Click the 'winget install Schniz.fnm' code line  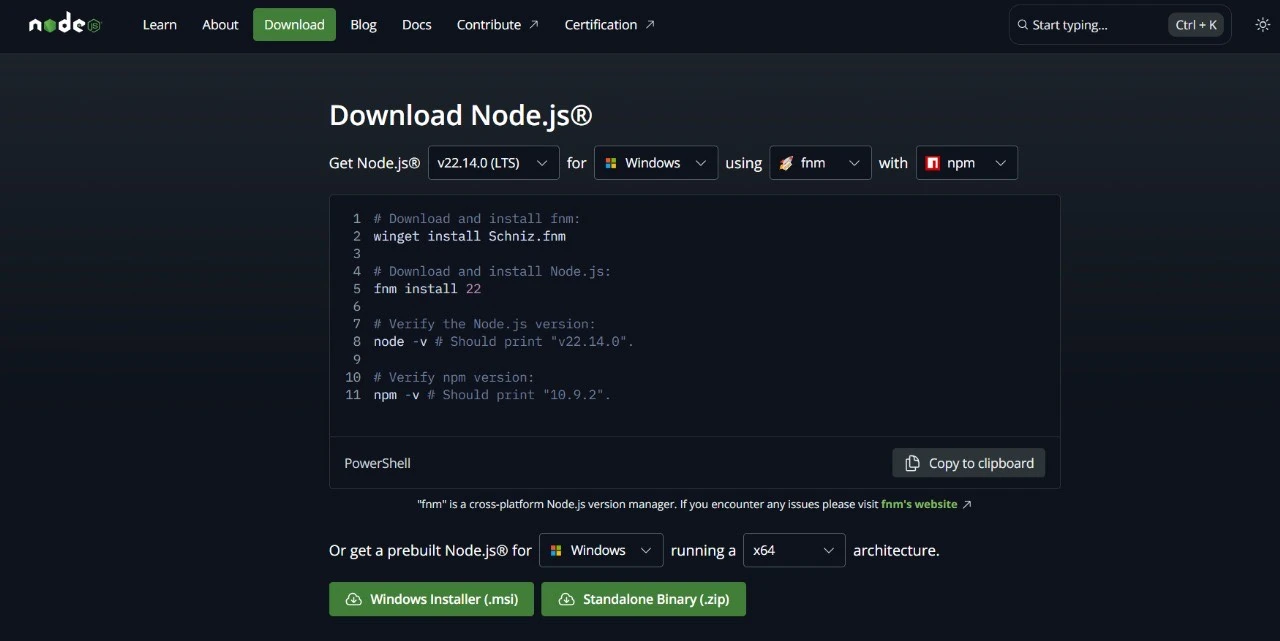pos(470,237)
